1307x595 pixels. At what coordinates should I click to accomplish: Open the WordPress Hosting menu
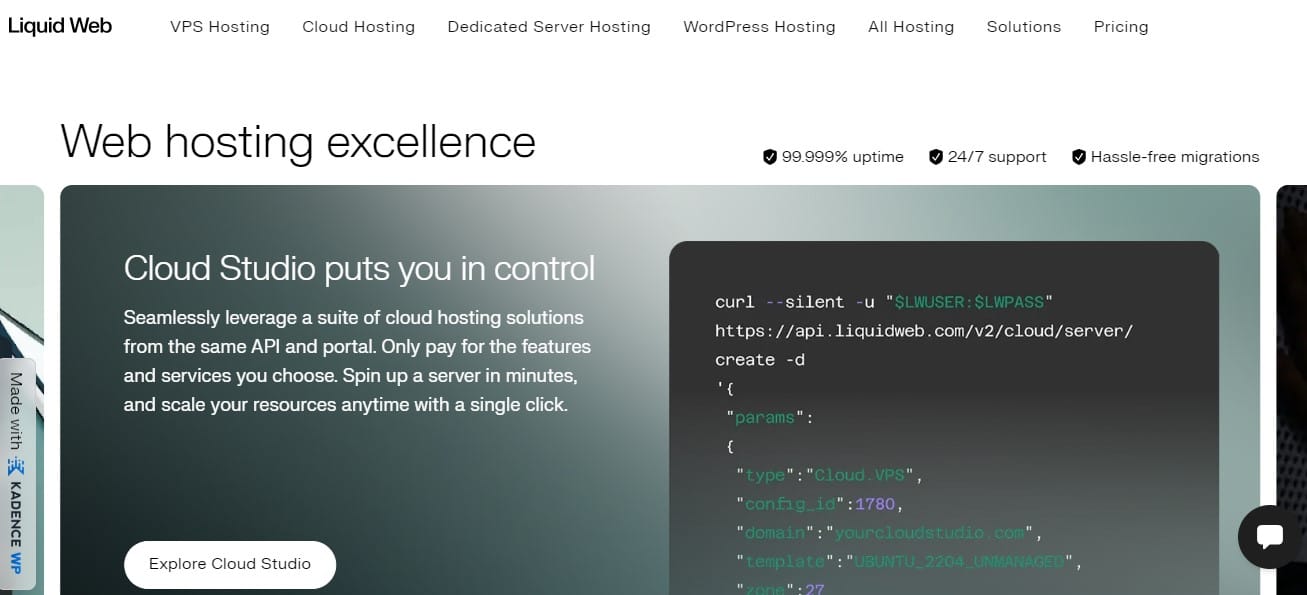(759, 27)
